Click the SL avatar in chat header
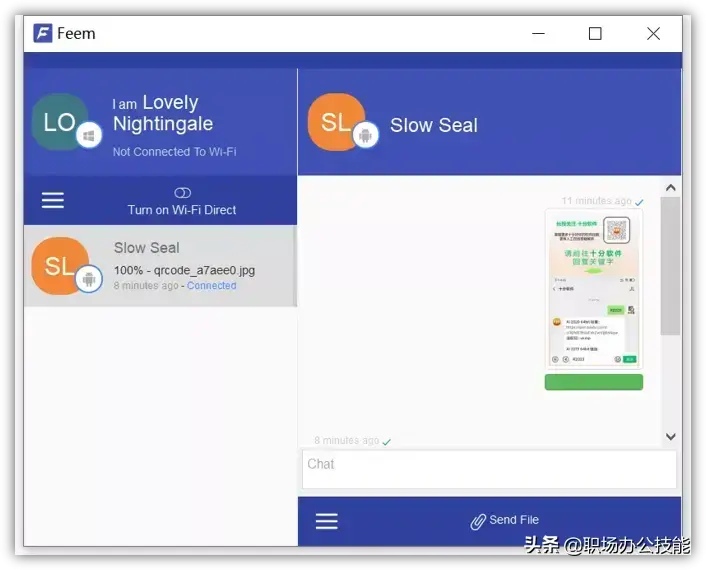 (x=334, y=122)
